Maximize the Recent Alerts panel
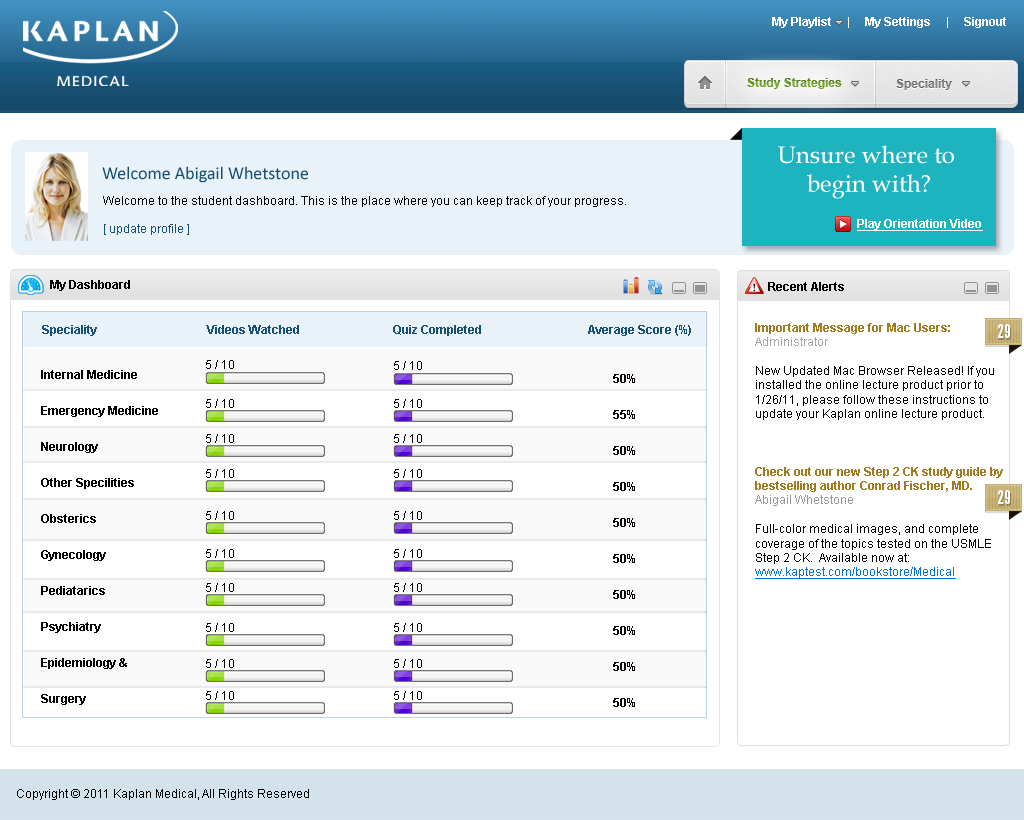 click(x=992, y=288)
